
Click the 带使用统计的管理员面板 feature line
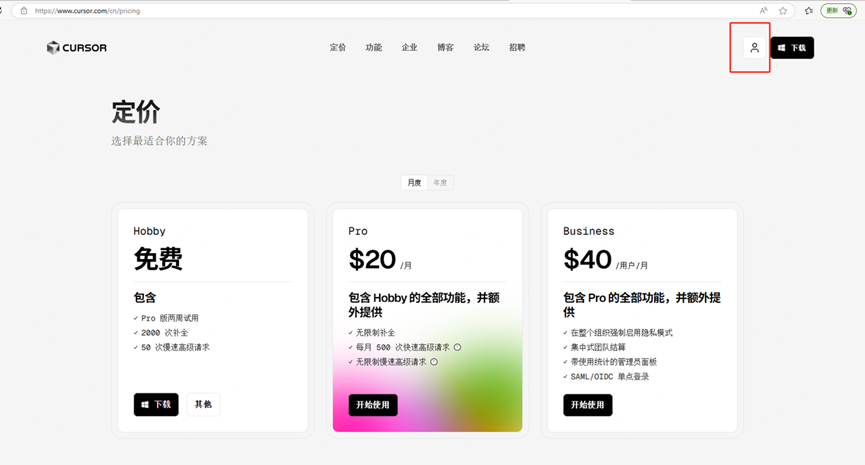pos(610,362)
